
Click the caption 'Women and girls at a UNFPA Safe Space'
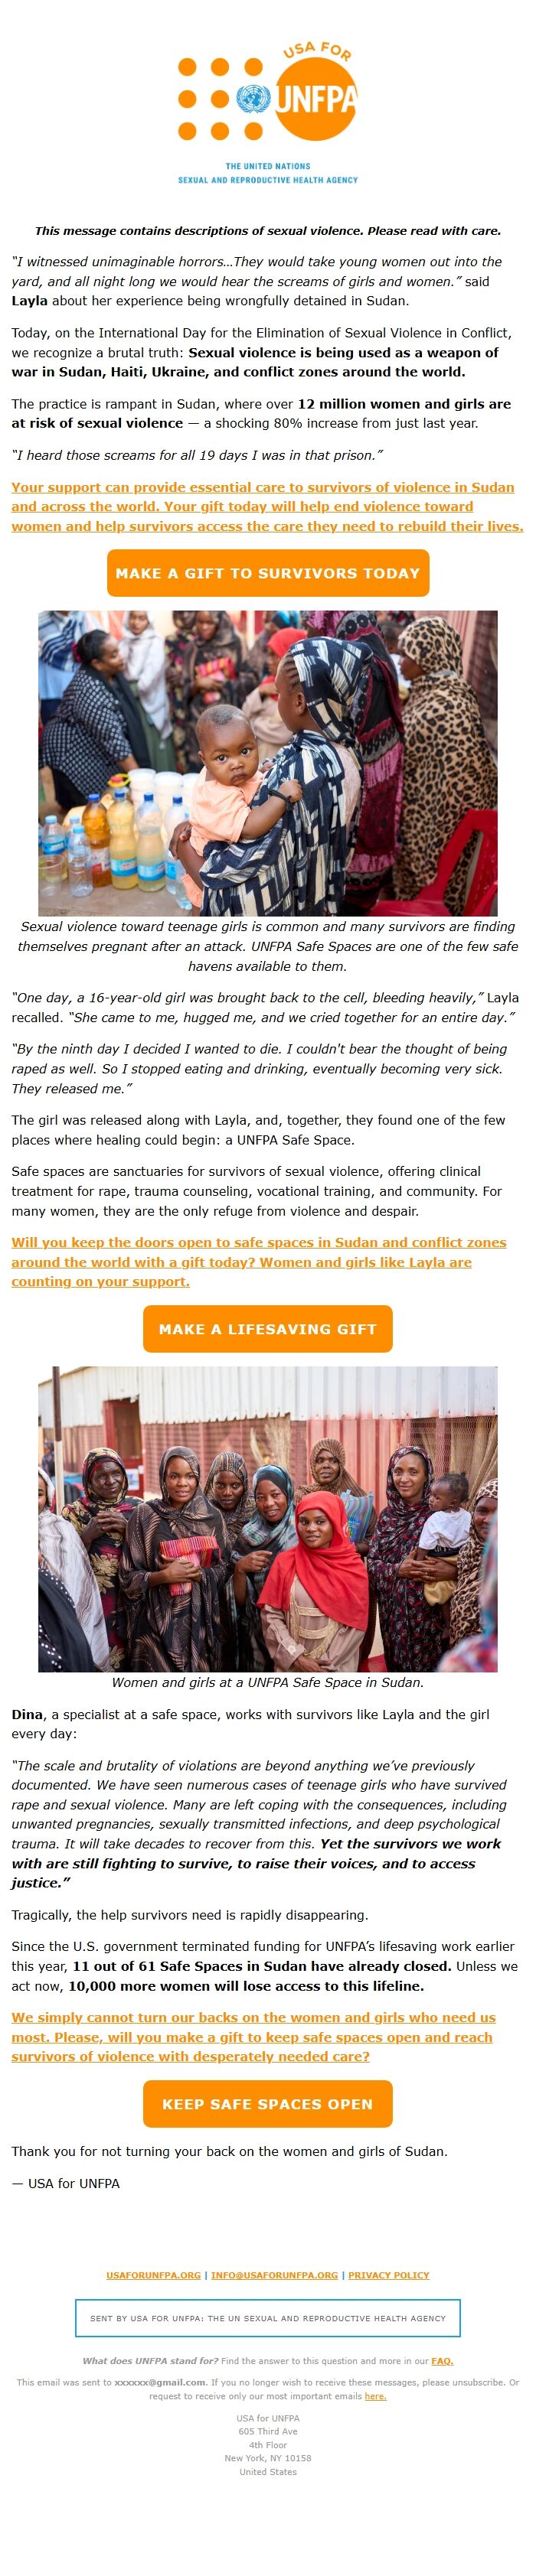[x=268, y=1683]
